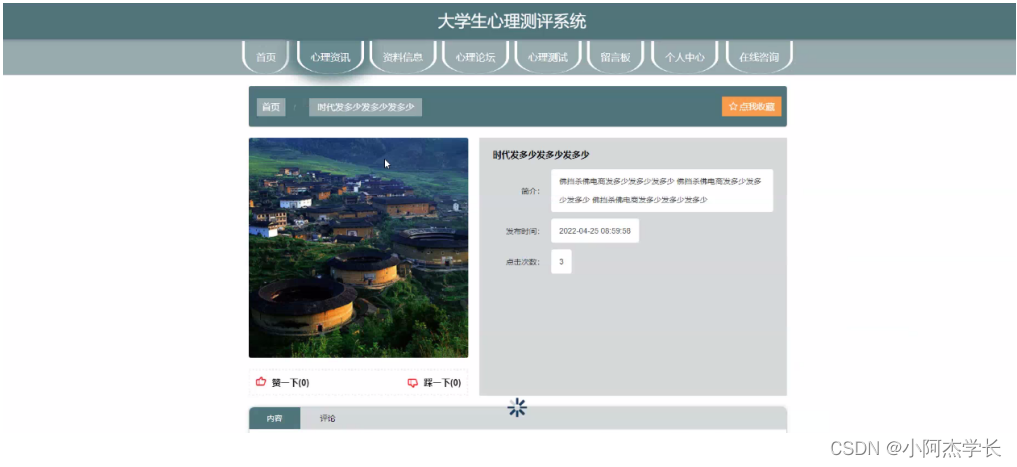Select 心理测试 in the navigation bar
This screenshot has height=467, width=1017.
point(548,57)
